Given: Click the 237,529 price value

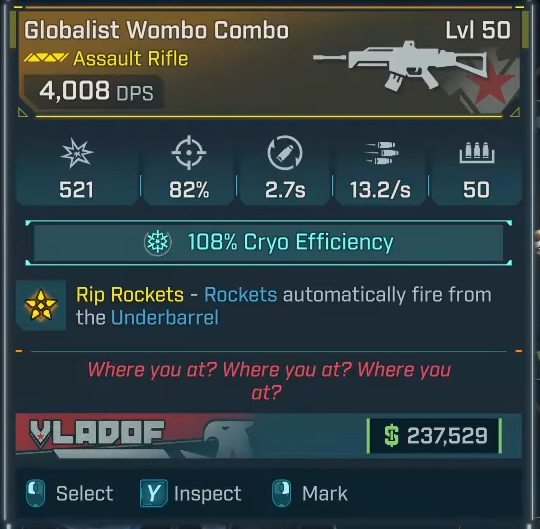Looking at the screenshot, I should click(x=447, y=436).
